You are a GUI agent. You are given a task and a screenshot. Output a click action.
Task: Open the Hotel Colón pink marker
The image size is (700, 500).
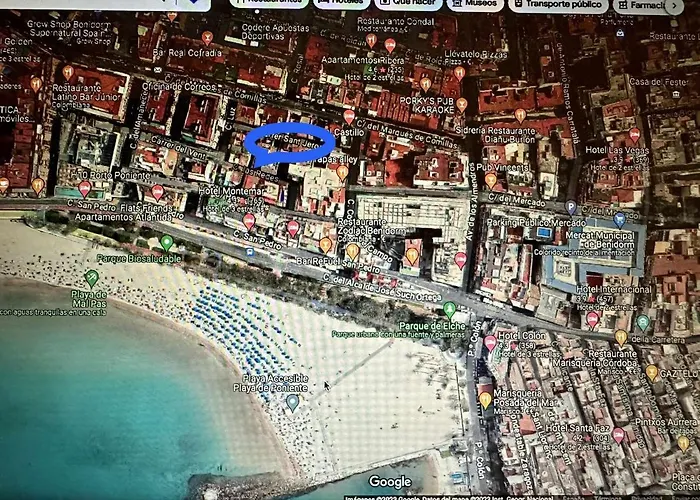490,343
